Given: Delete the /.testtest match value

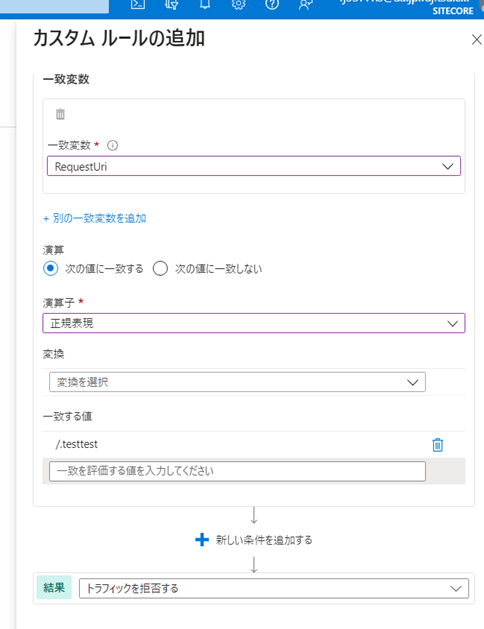Looking at the screenshot, I should coord(437,444).
